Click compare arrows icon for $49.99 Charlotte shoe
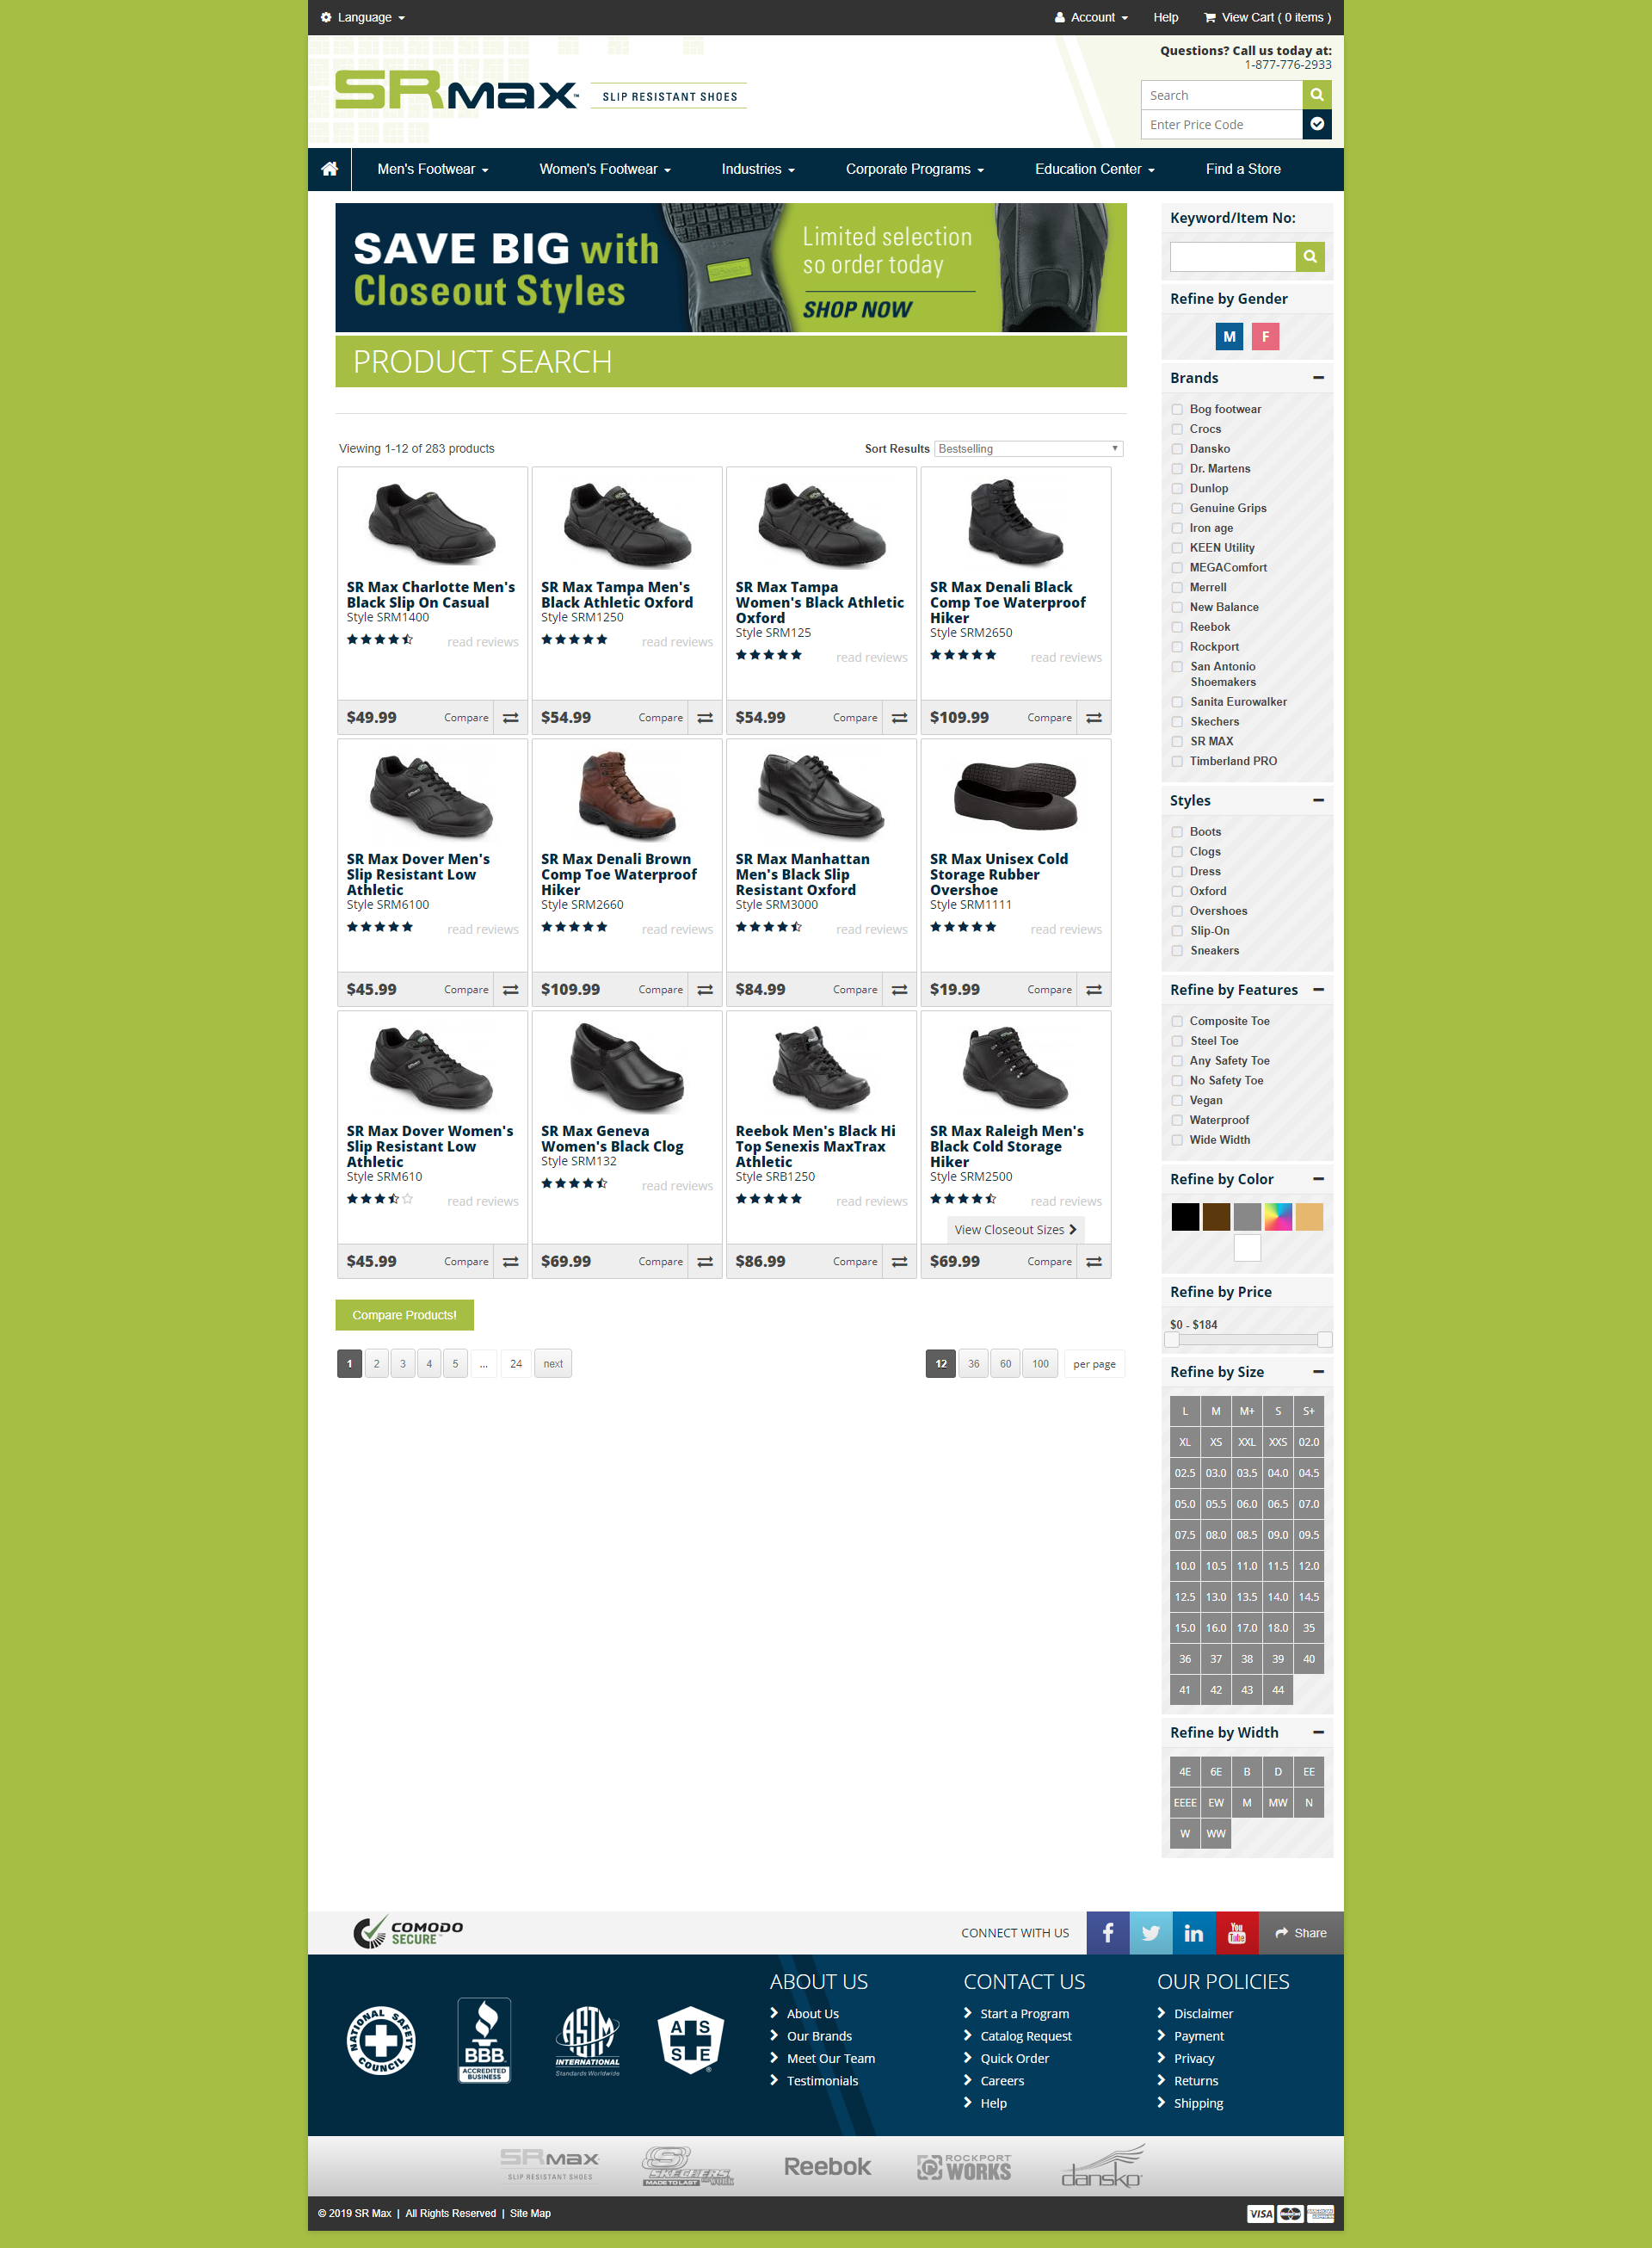This screenshot has width=1652, height=2248. [x=510, y=718]
